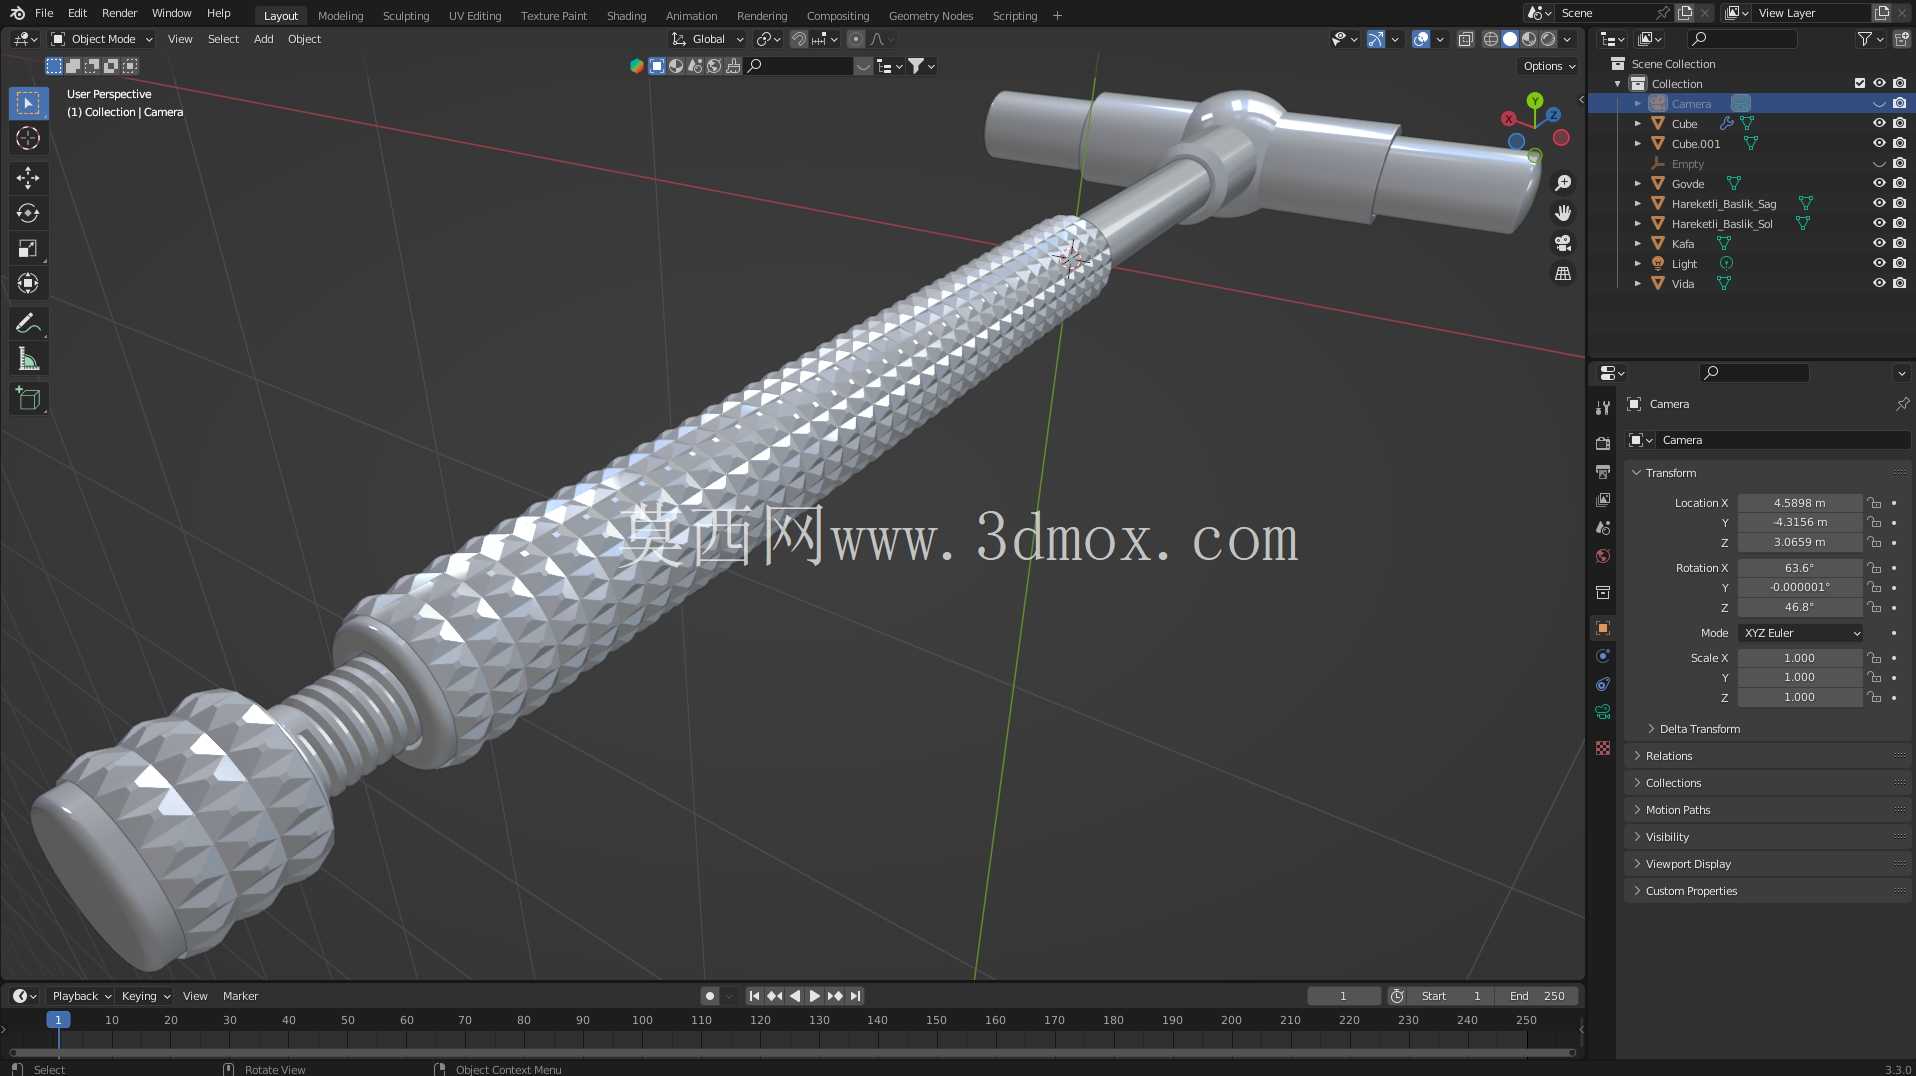Open the Options dropdown in viewport

pos(1549,66)
